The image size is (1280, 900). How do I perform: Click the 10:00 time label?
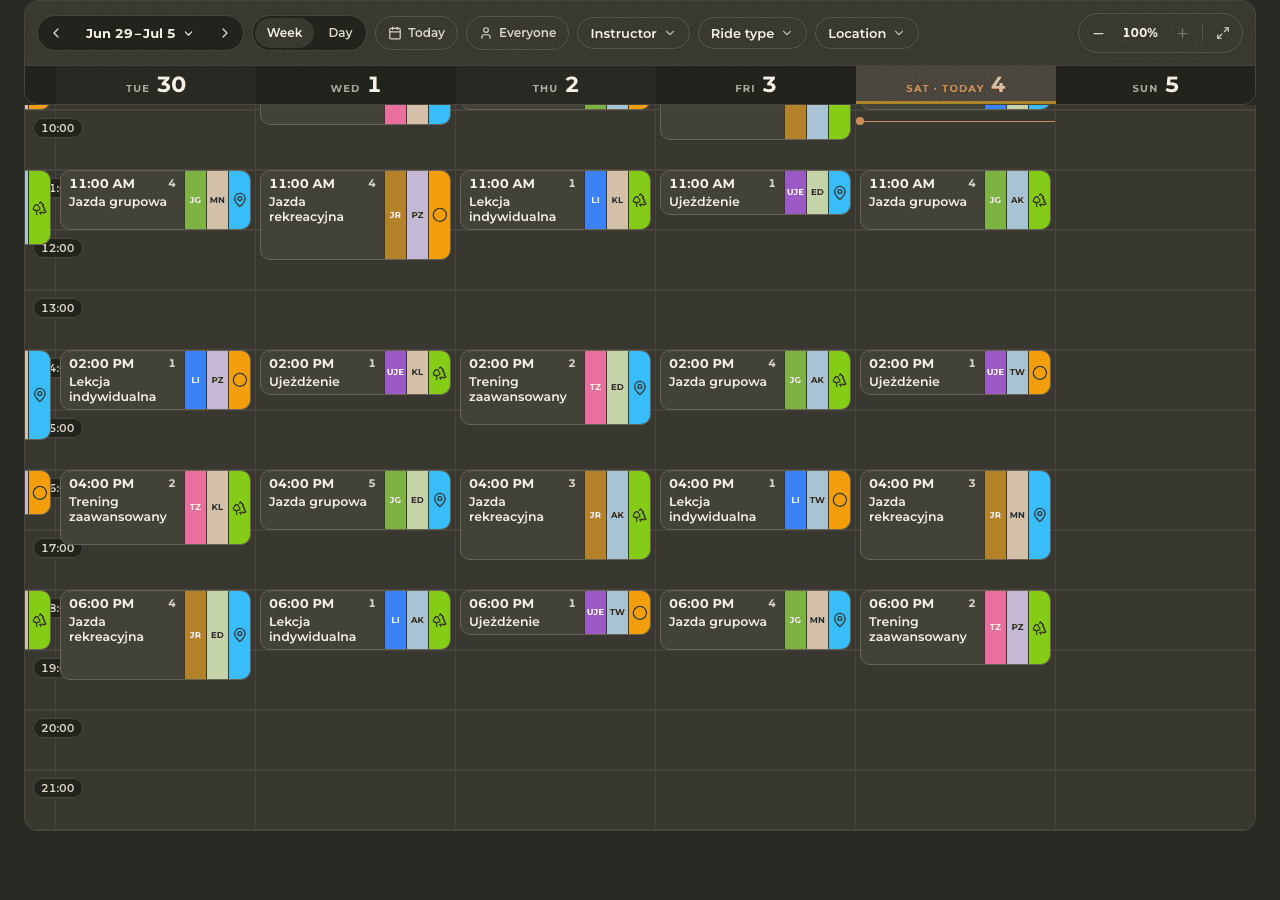coord(58,128)
